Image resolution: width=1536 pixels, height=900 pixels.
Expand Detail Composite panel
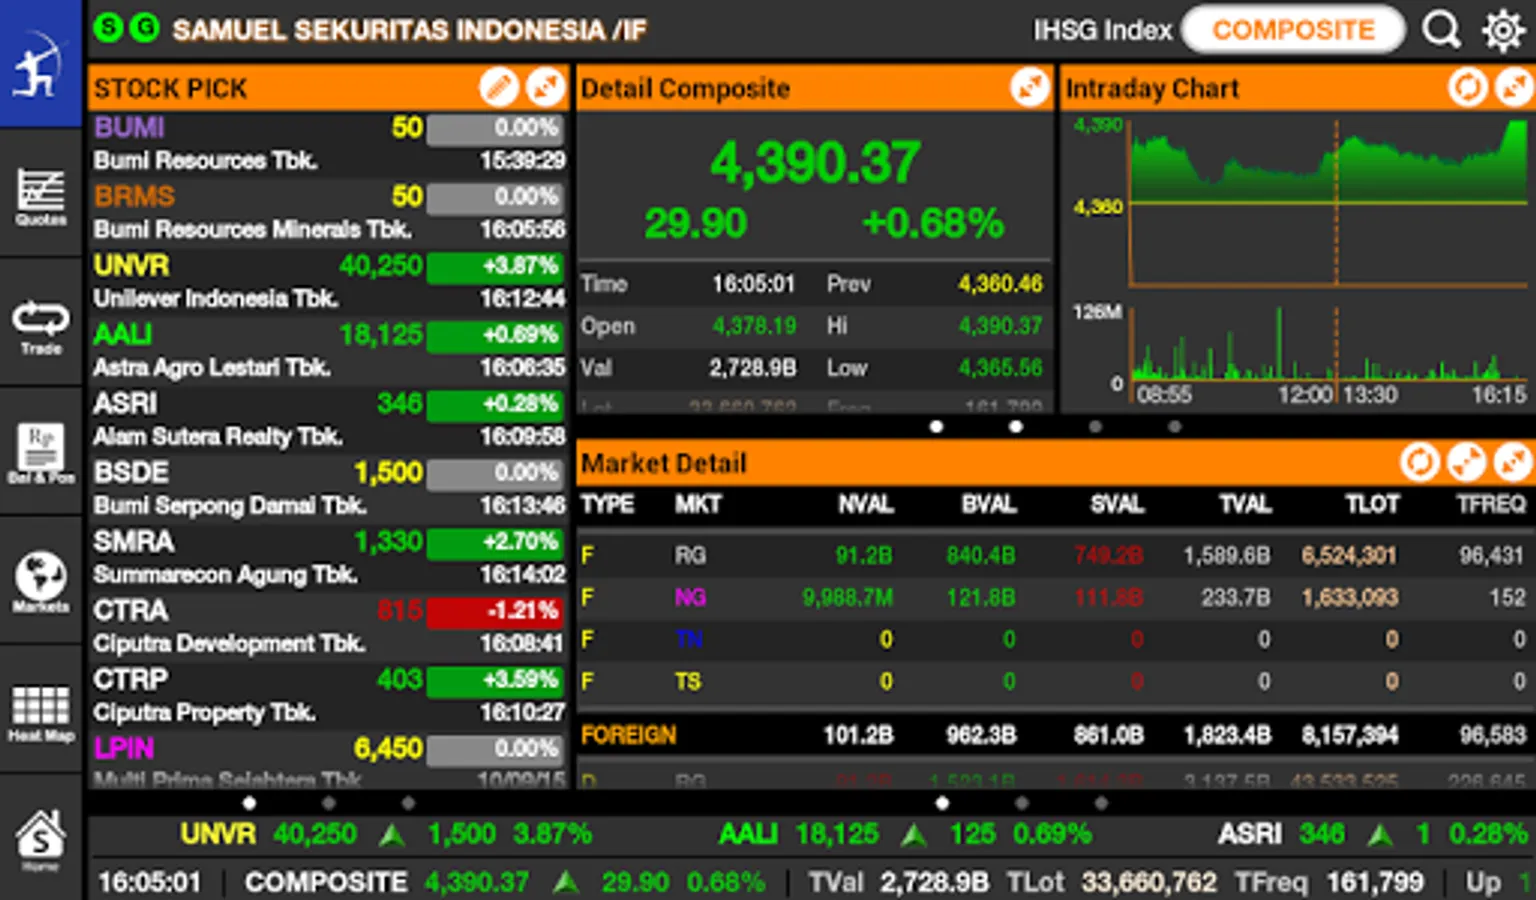click(1029, 88)
